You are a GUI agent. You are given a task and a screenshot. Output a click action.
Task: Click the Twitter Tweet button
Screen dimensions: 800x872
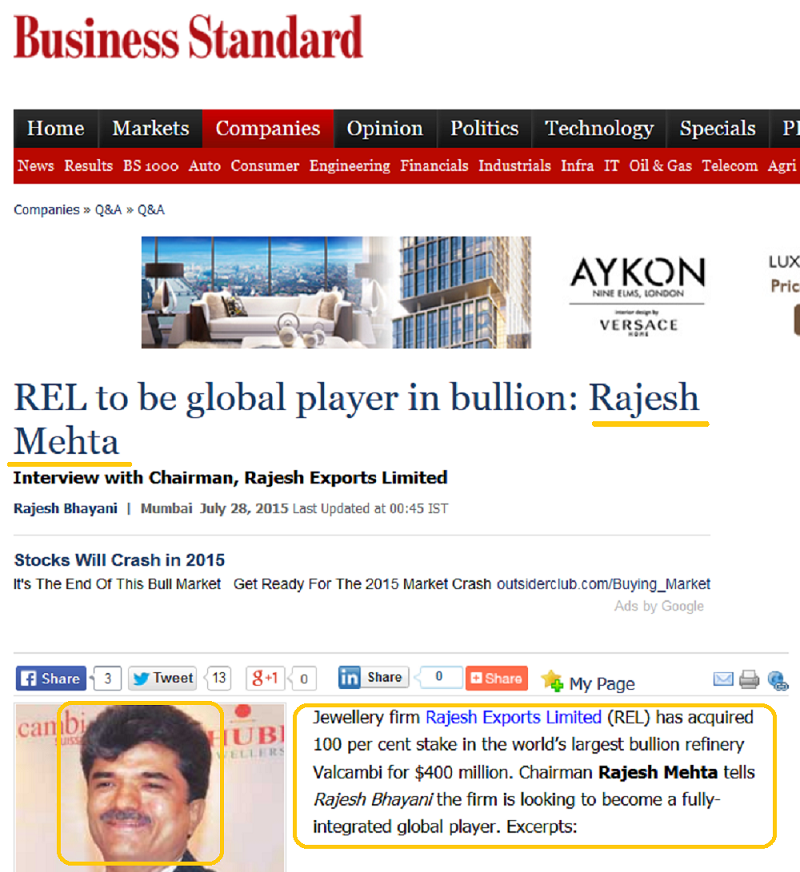(162, 679)
